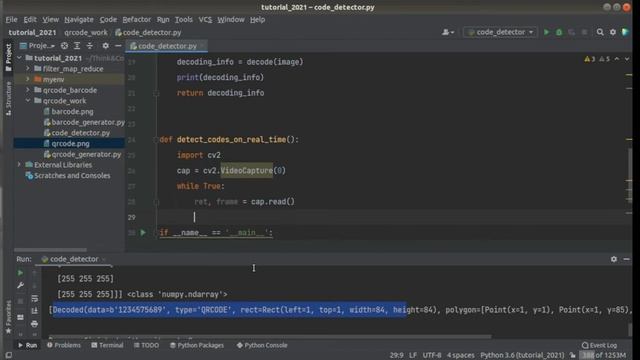Hide the Run tool window
This screenshot has width=640, height=360.
tap(626, 259)
